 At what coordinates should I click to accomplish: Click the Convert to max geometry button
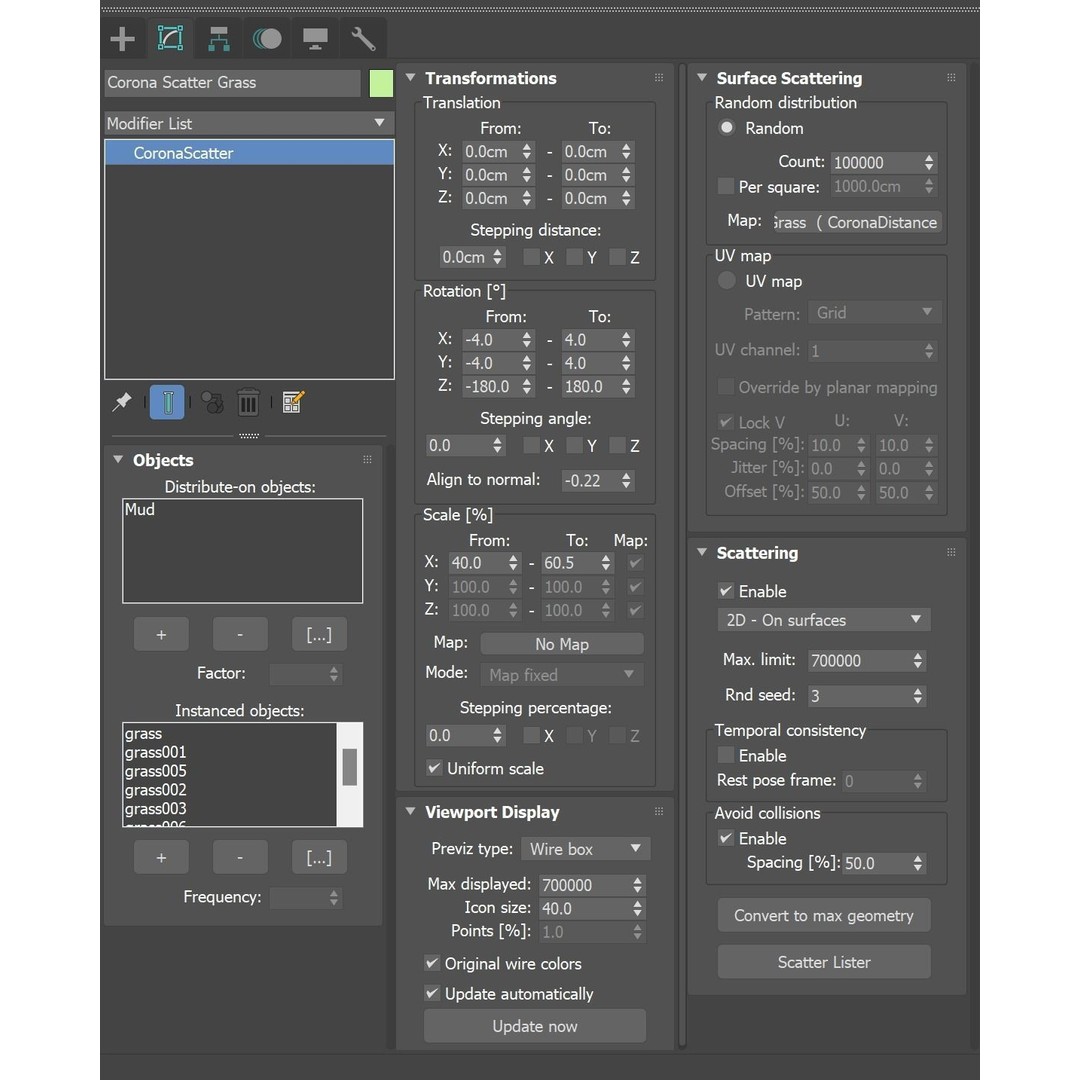[x=824, y=915]
